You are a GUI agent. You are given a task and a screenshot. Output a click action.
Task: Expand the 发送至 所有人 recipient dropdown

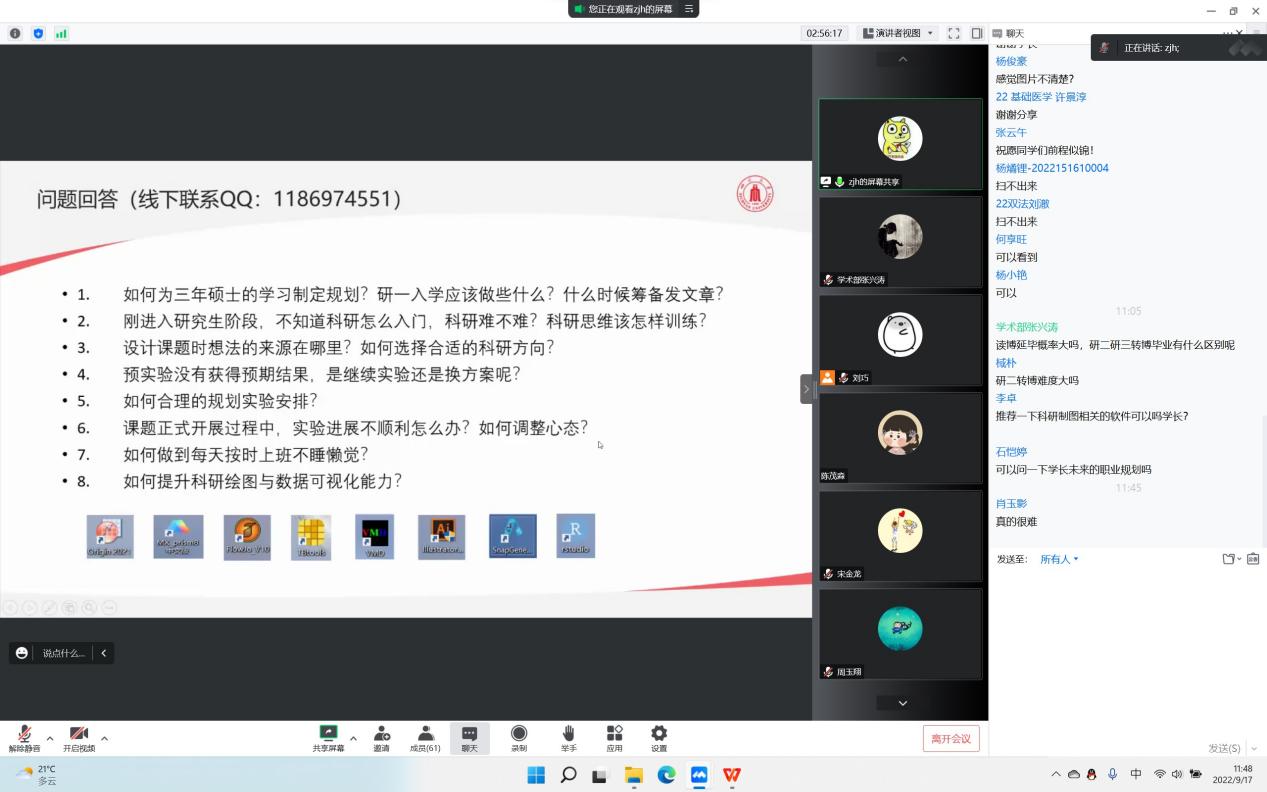pos(1059,559)
